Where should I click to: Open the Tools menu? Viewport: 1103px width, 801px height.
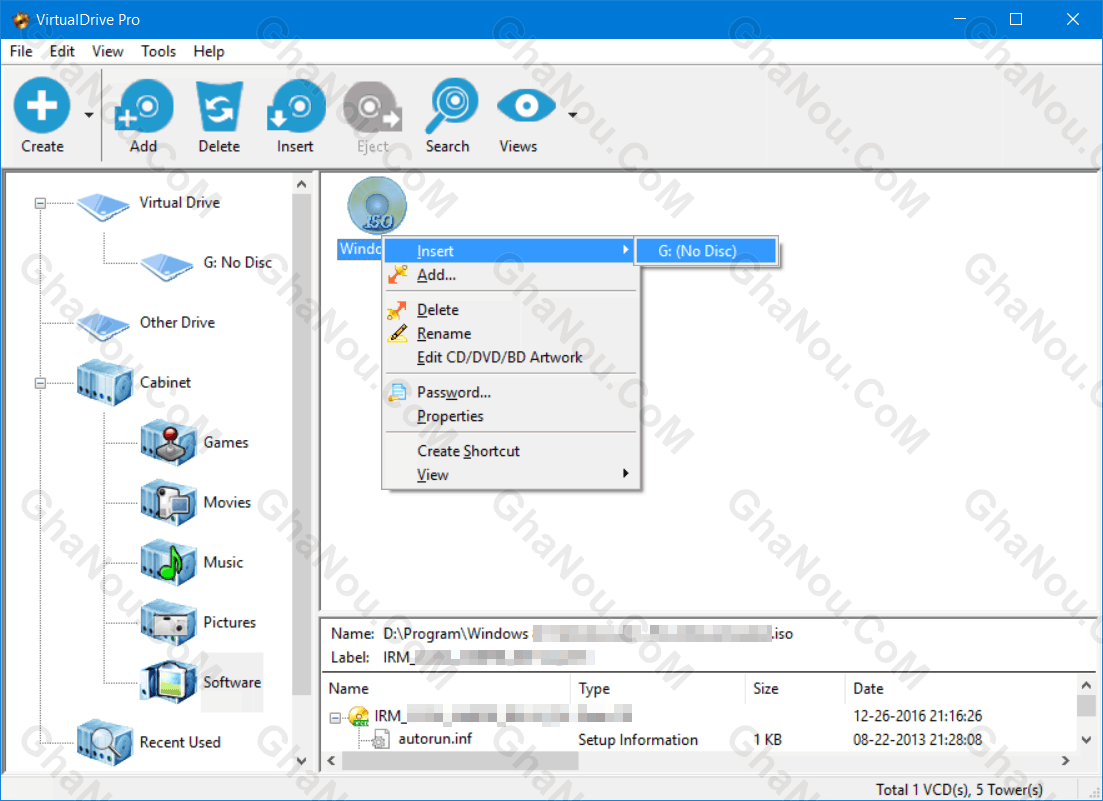(x=158, y=51)
